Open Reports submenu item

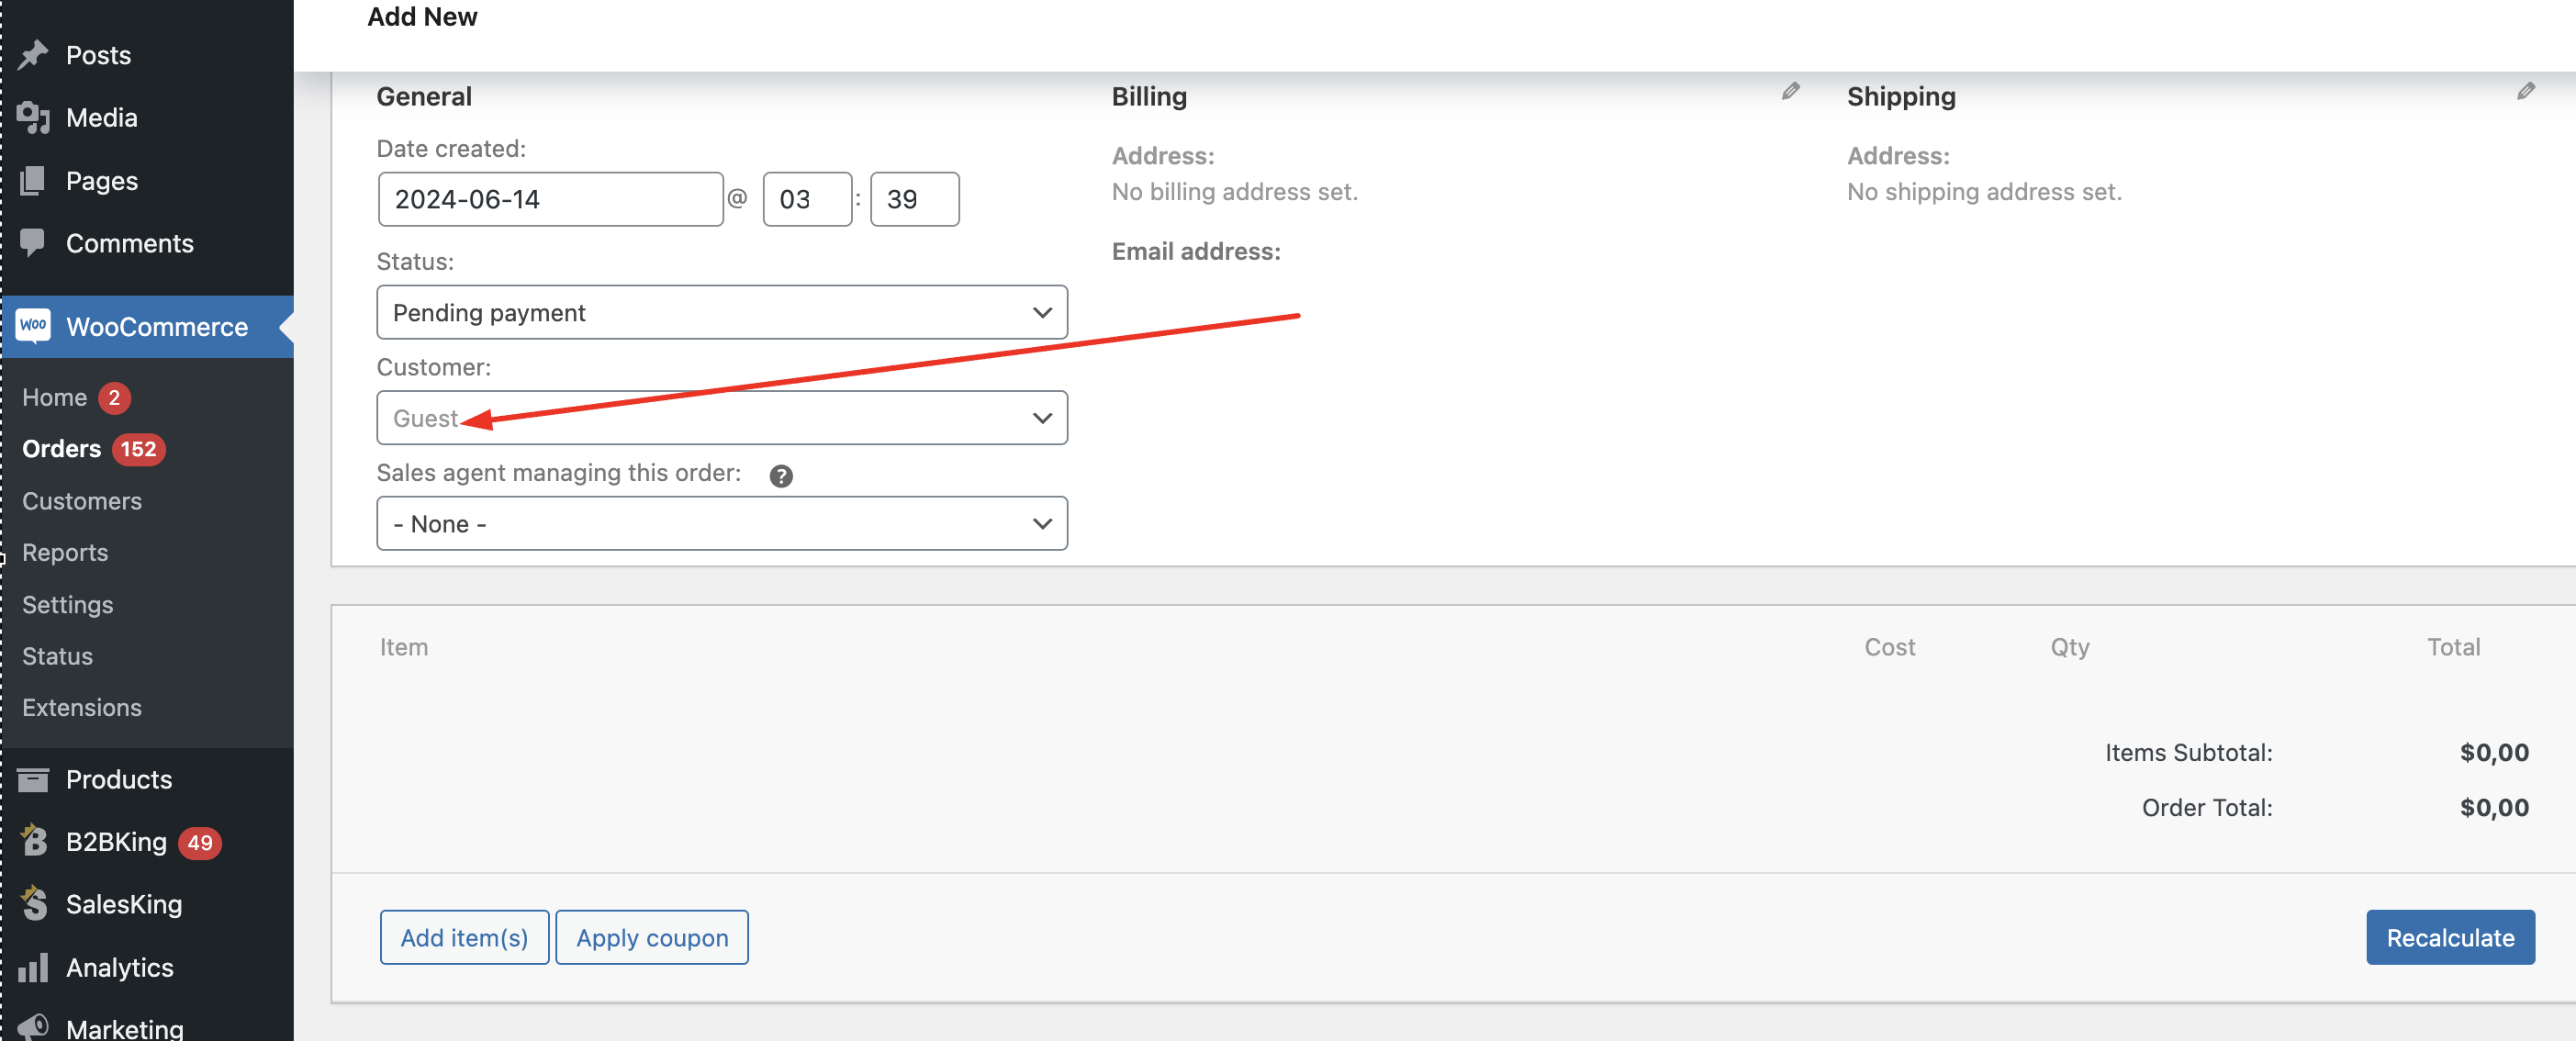point(65,553)
